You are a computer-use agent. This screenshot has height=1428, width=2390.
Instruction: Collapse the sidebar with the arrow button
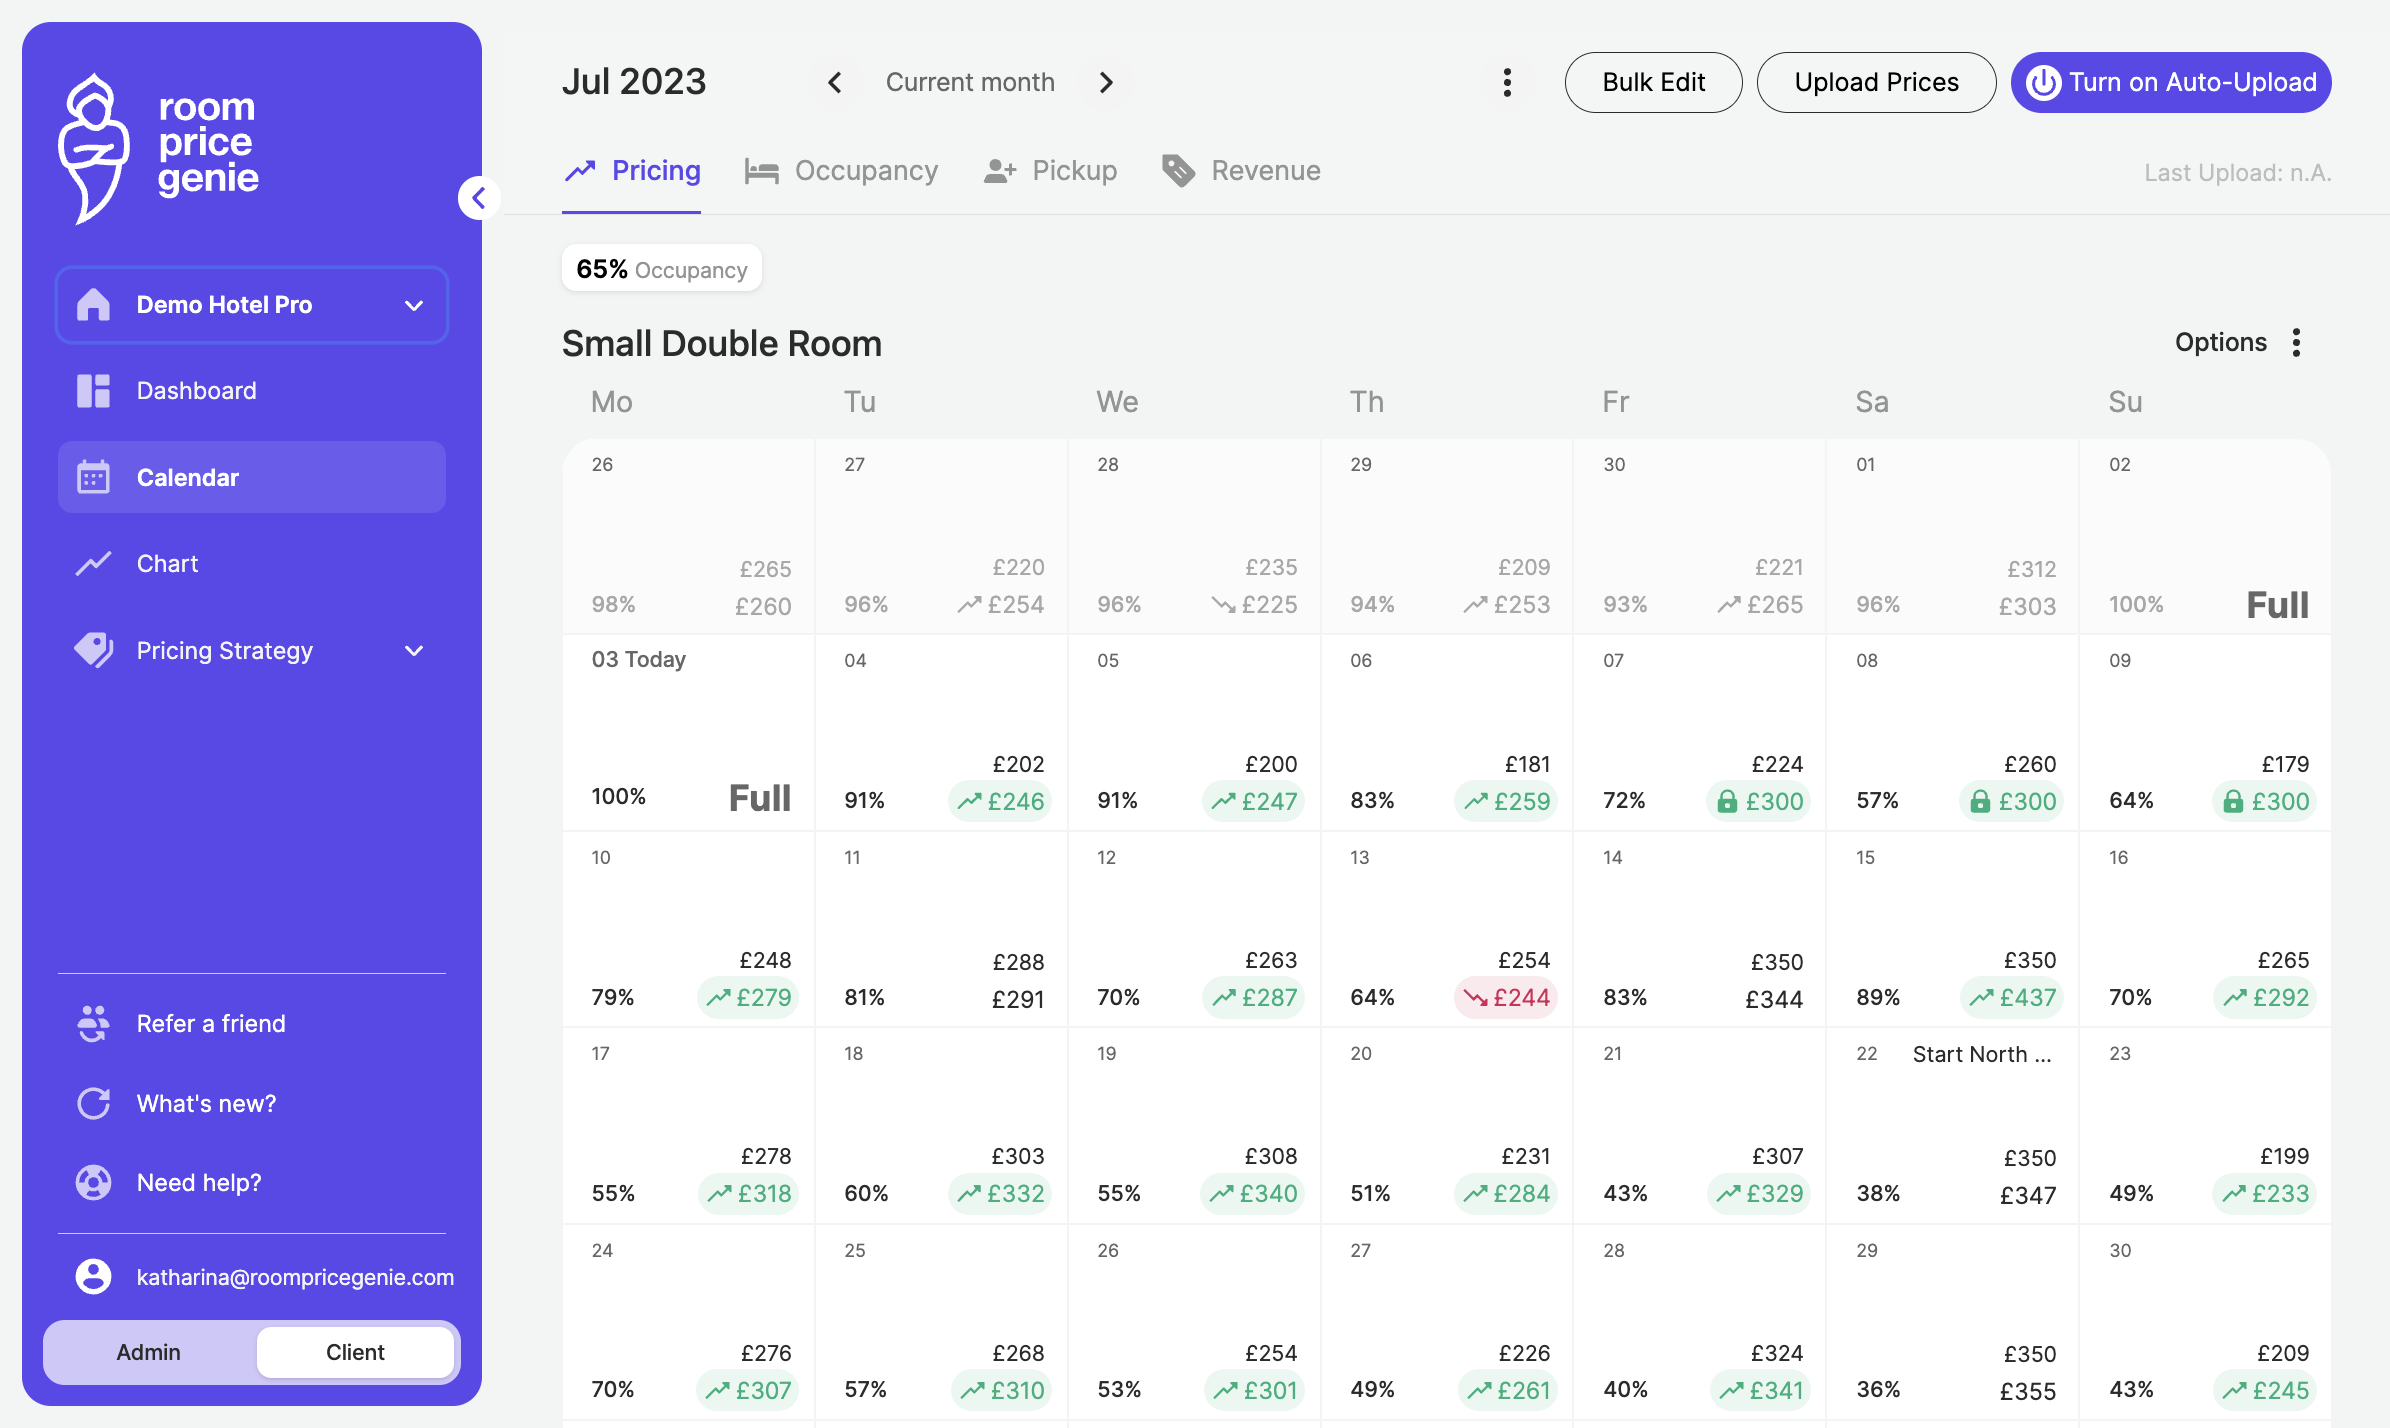(x=479, y=198)
